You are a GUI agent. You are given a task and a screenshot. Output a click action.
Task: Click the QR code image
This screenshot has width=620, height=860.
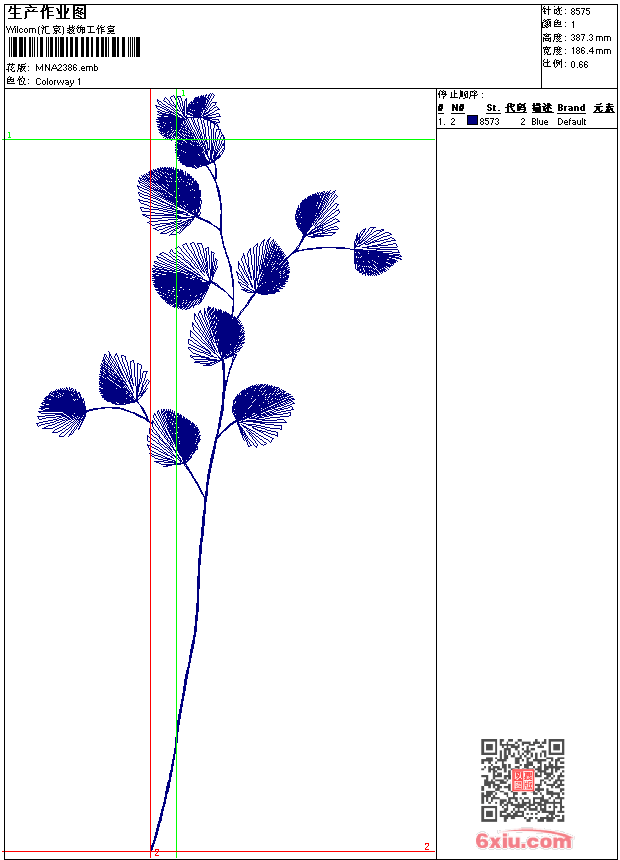pos(523,780)
